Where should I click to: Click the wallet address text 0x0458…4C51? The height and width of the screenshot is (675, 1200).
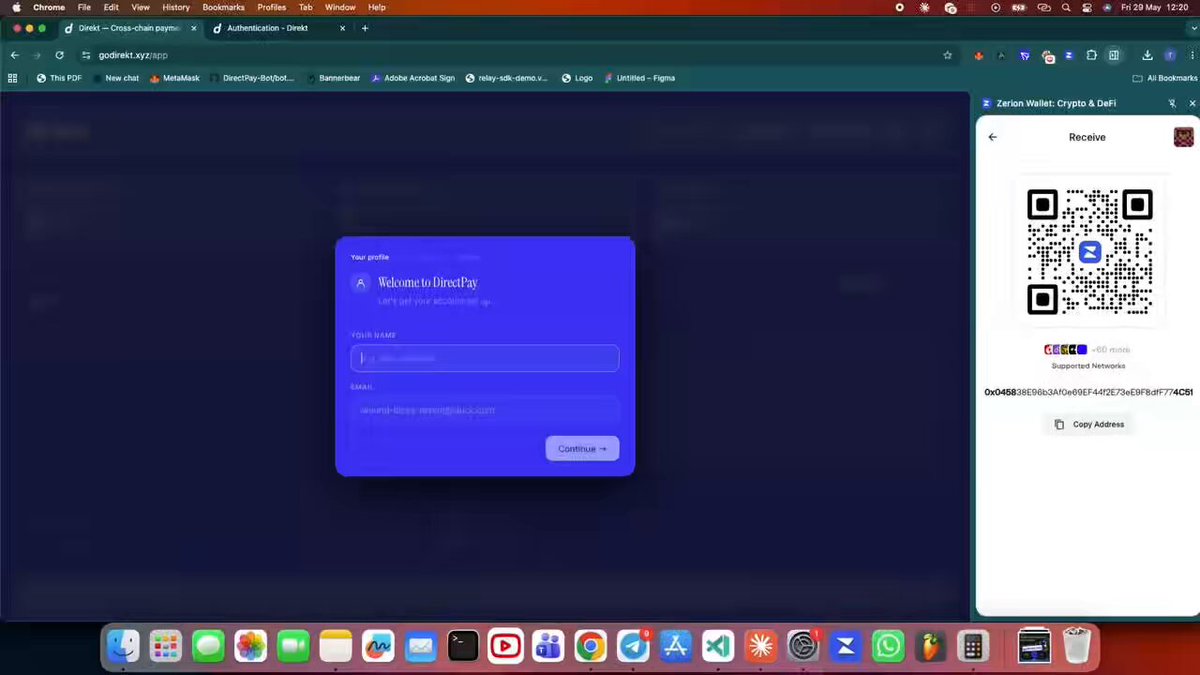pyautogui.click(x=1088, y=392)
